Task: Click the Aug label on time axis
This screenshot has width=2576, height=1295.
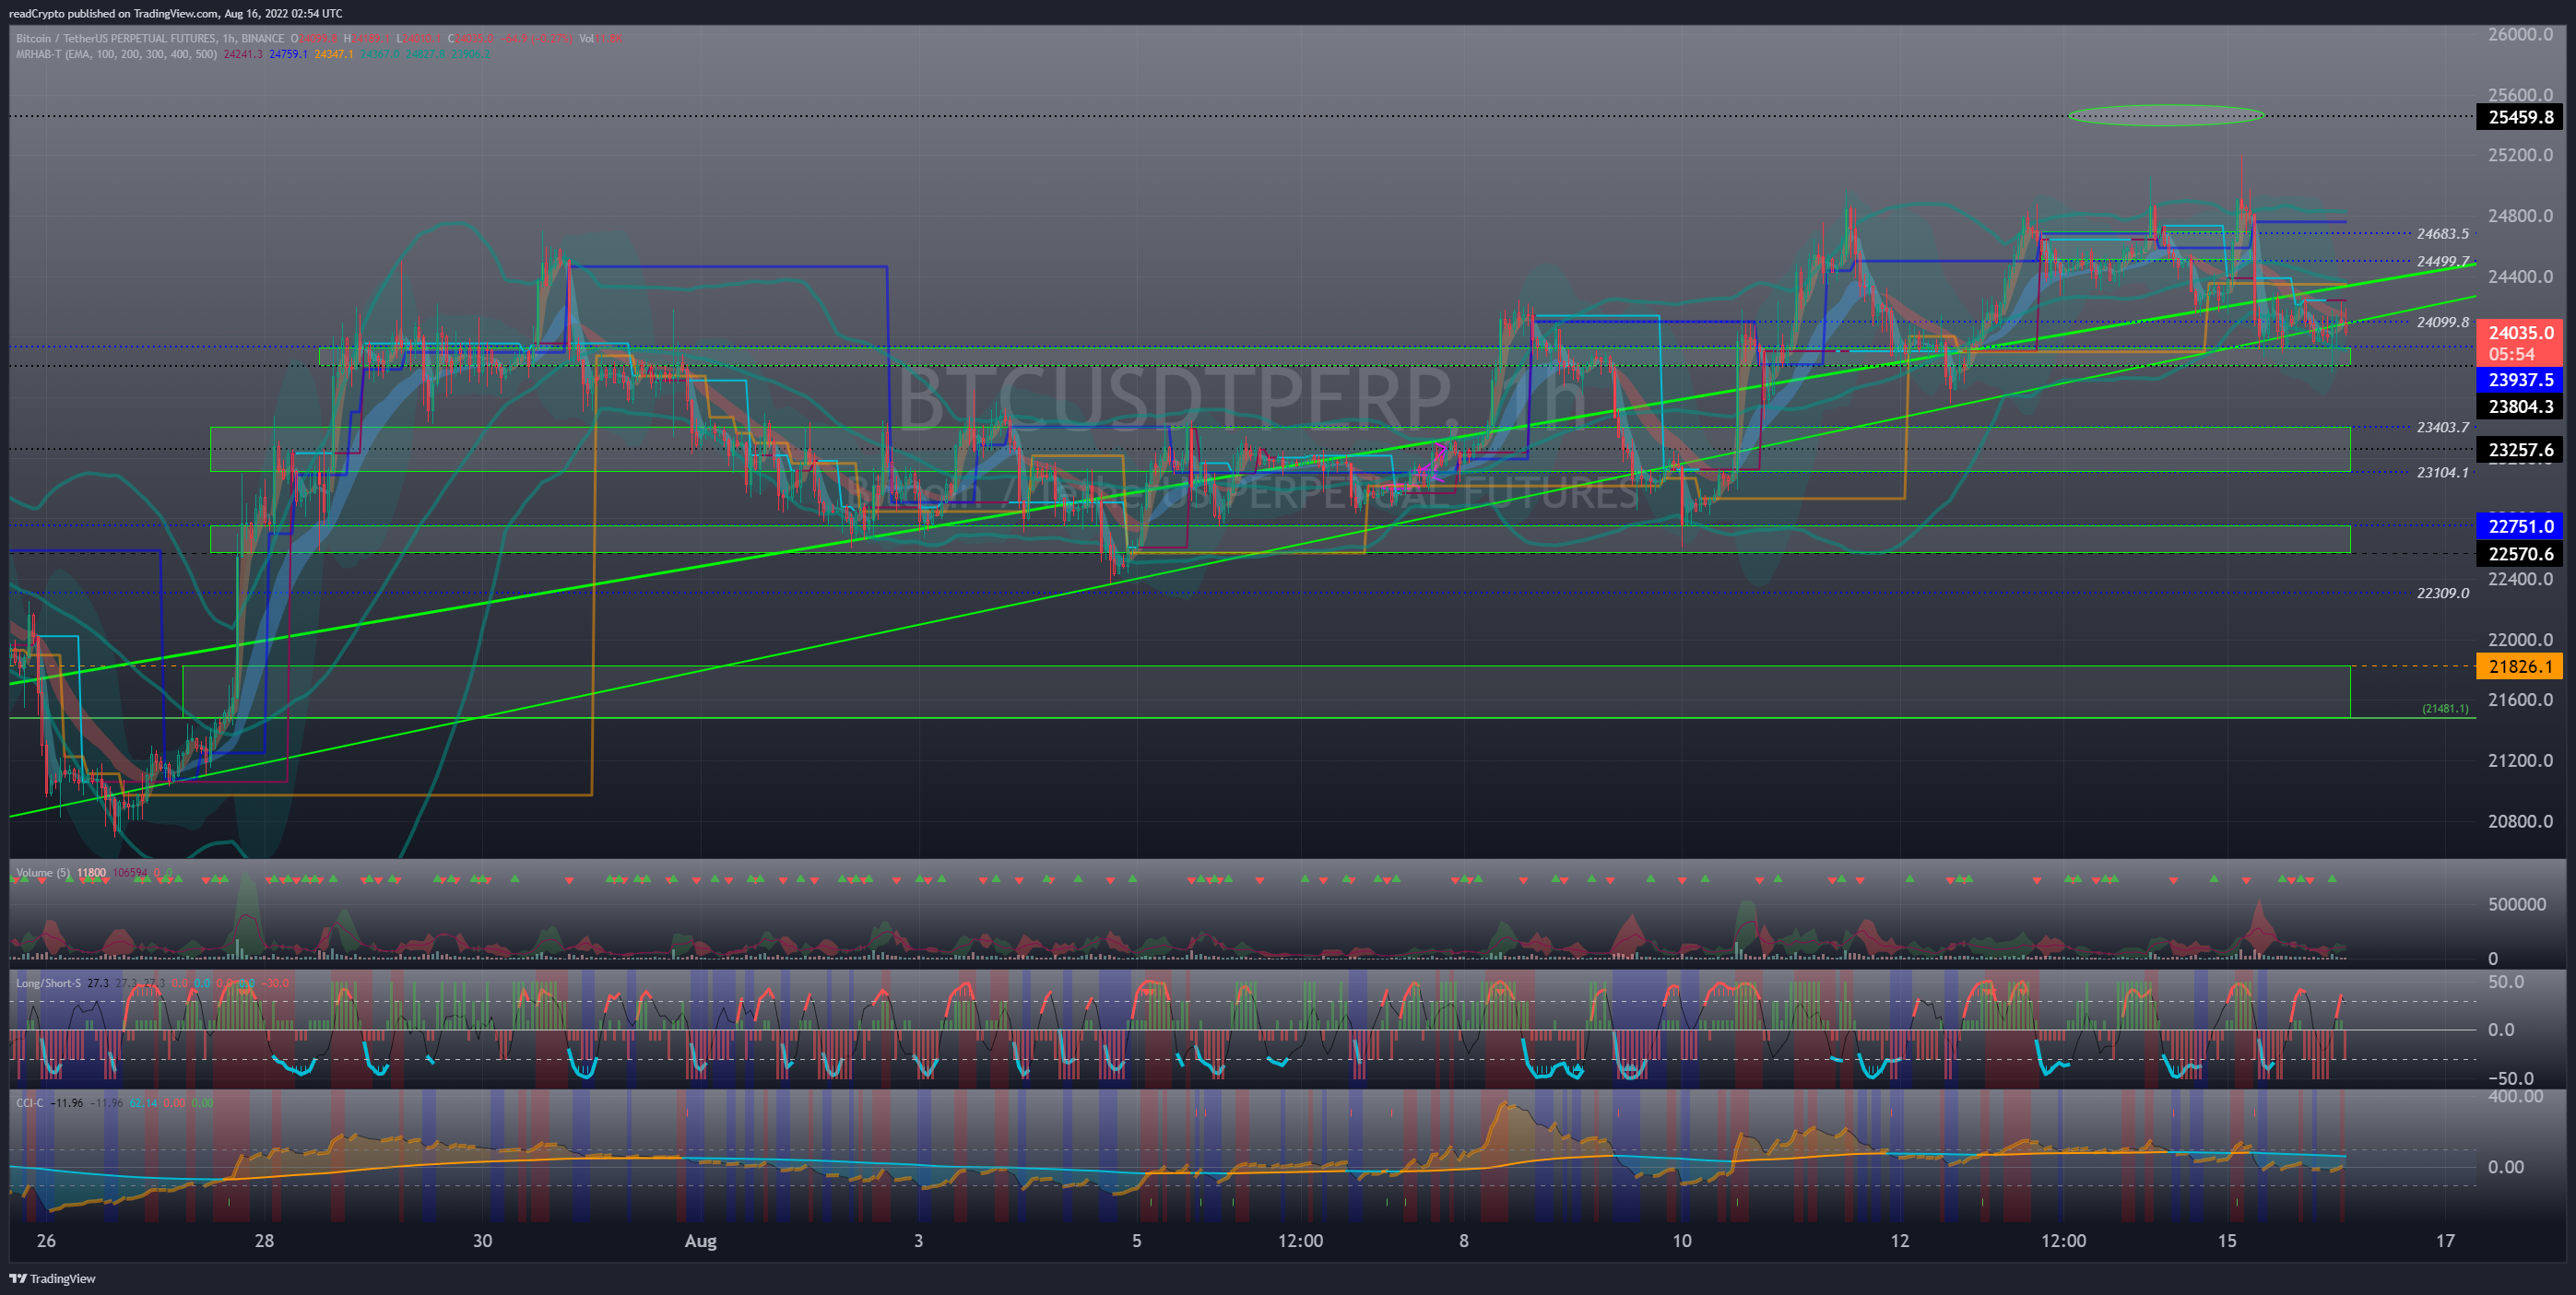Action: (700, 1241)
